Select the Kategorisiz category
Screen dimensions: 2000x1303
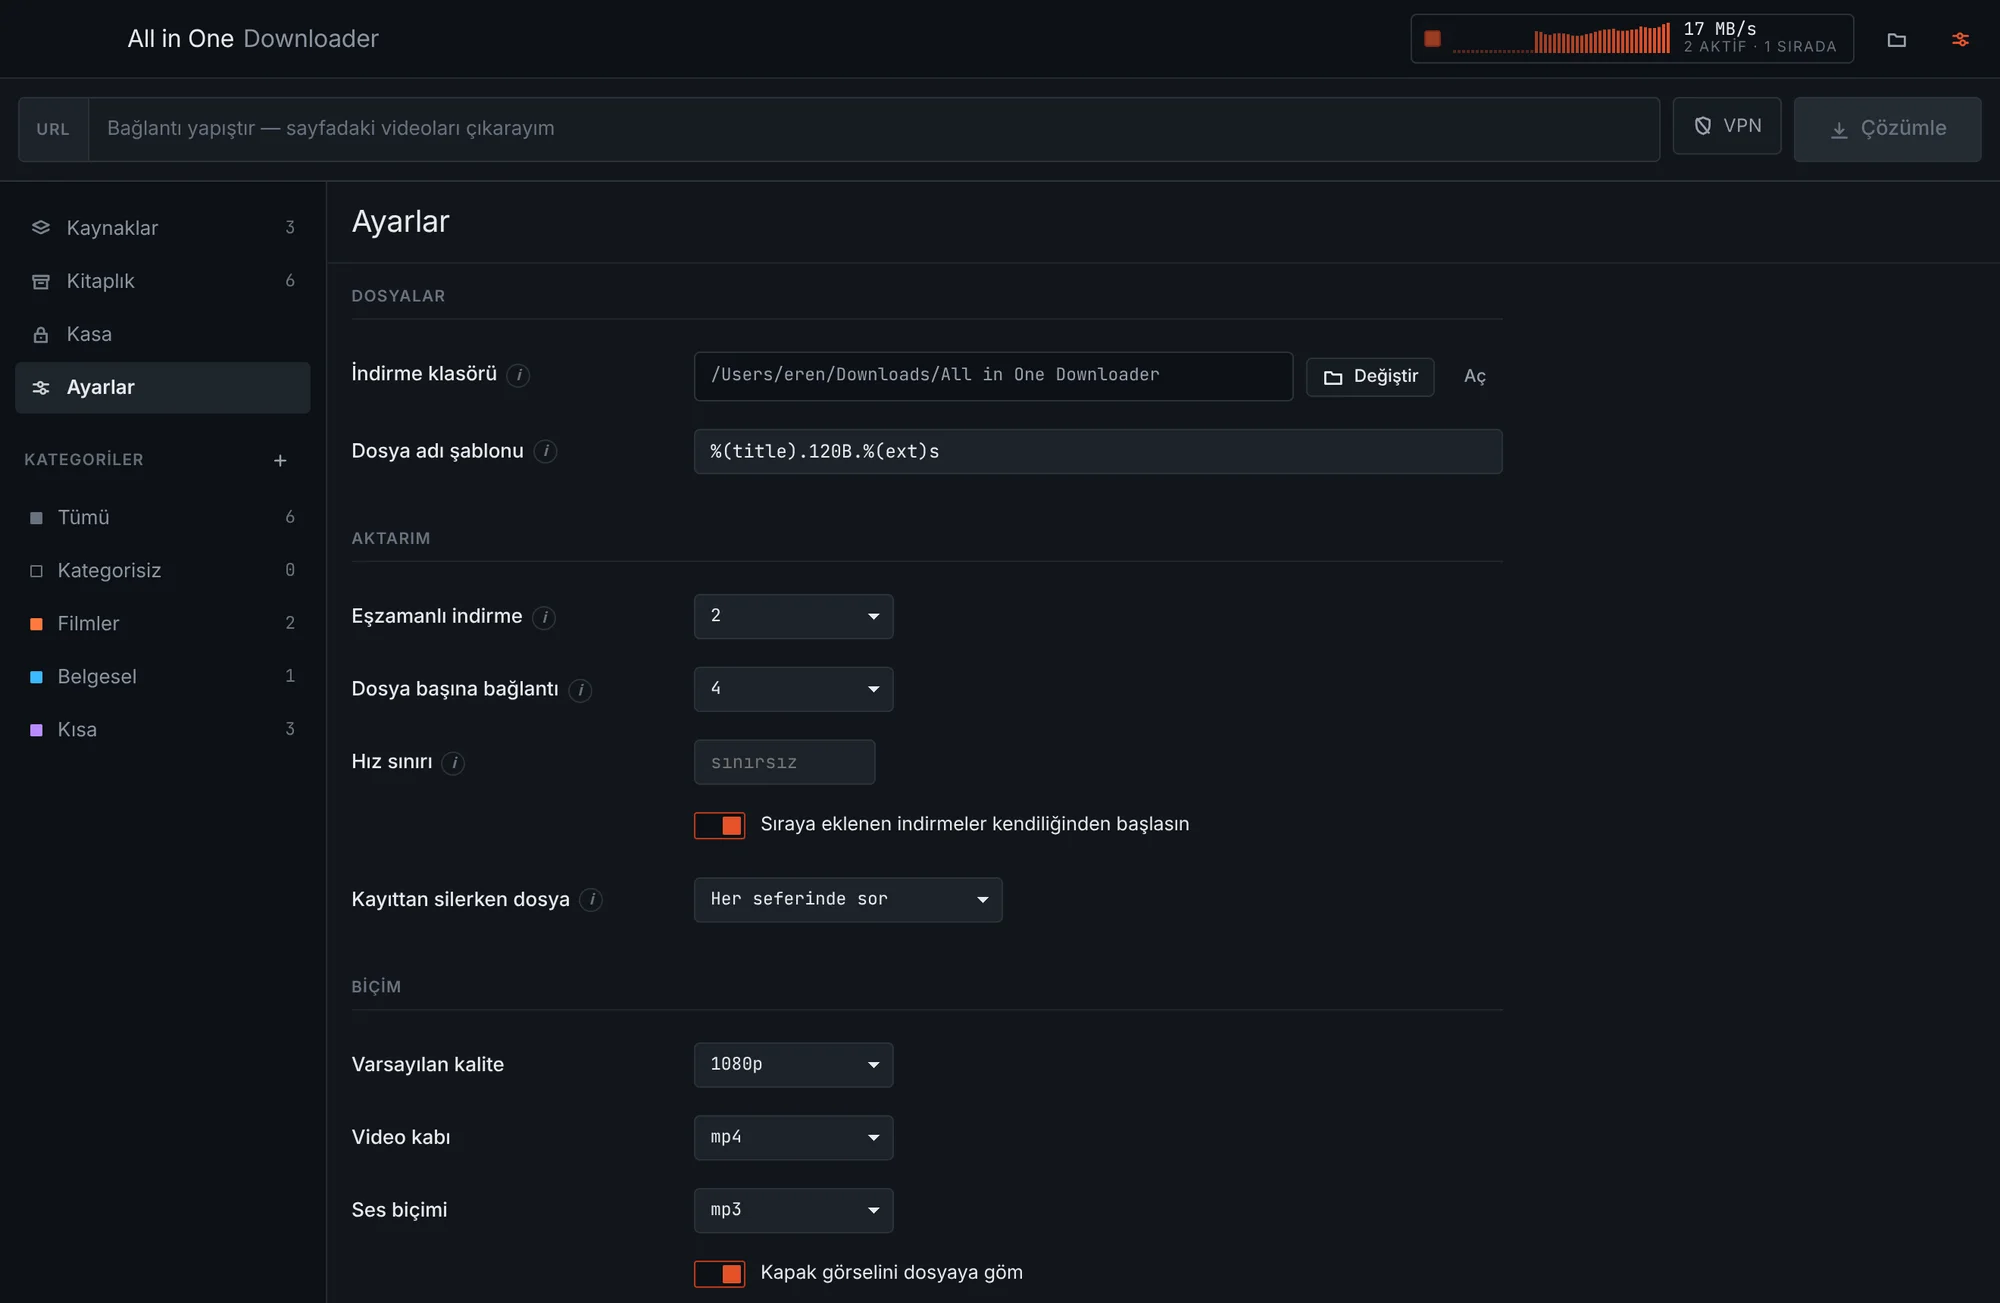[163, 571]
